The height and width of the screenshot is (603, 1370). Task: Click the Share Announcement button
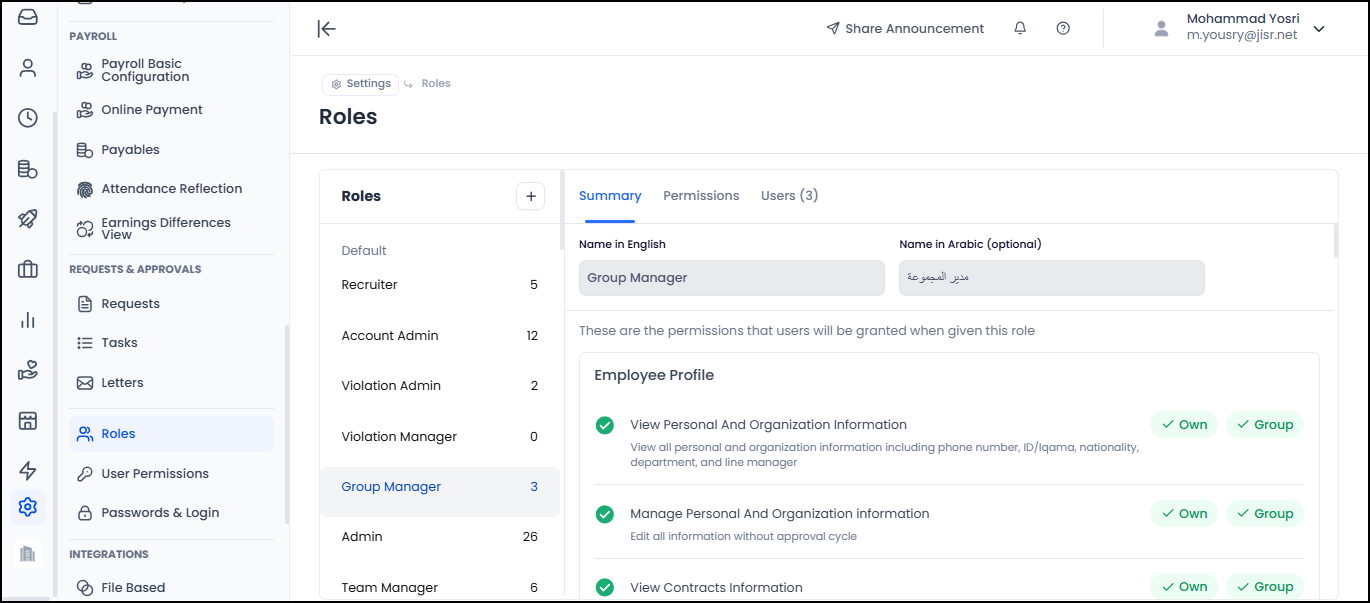(905, 28)
